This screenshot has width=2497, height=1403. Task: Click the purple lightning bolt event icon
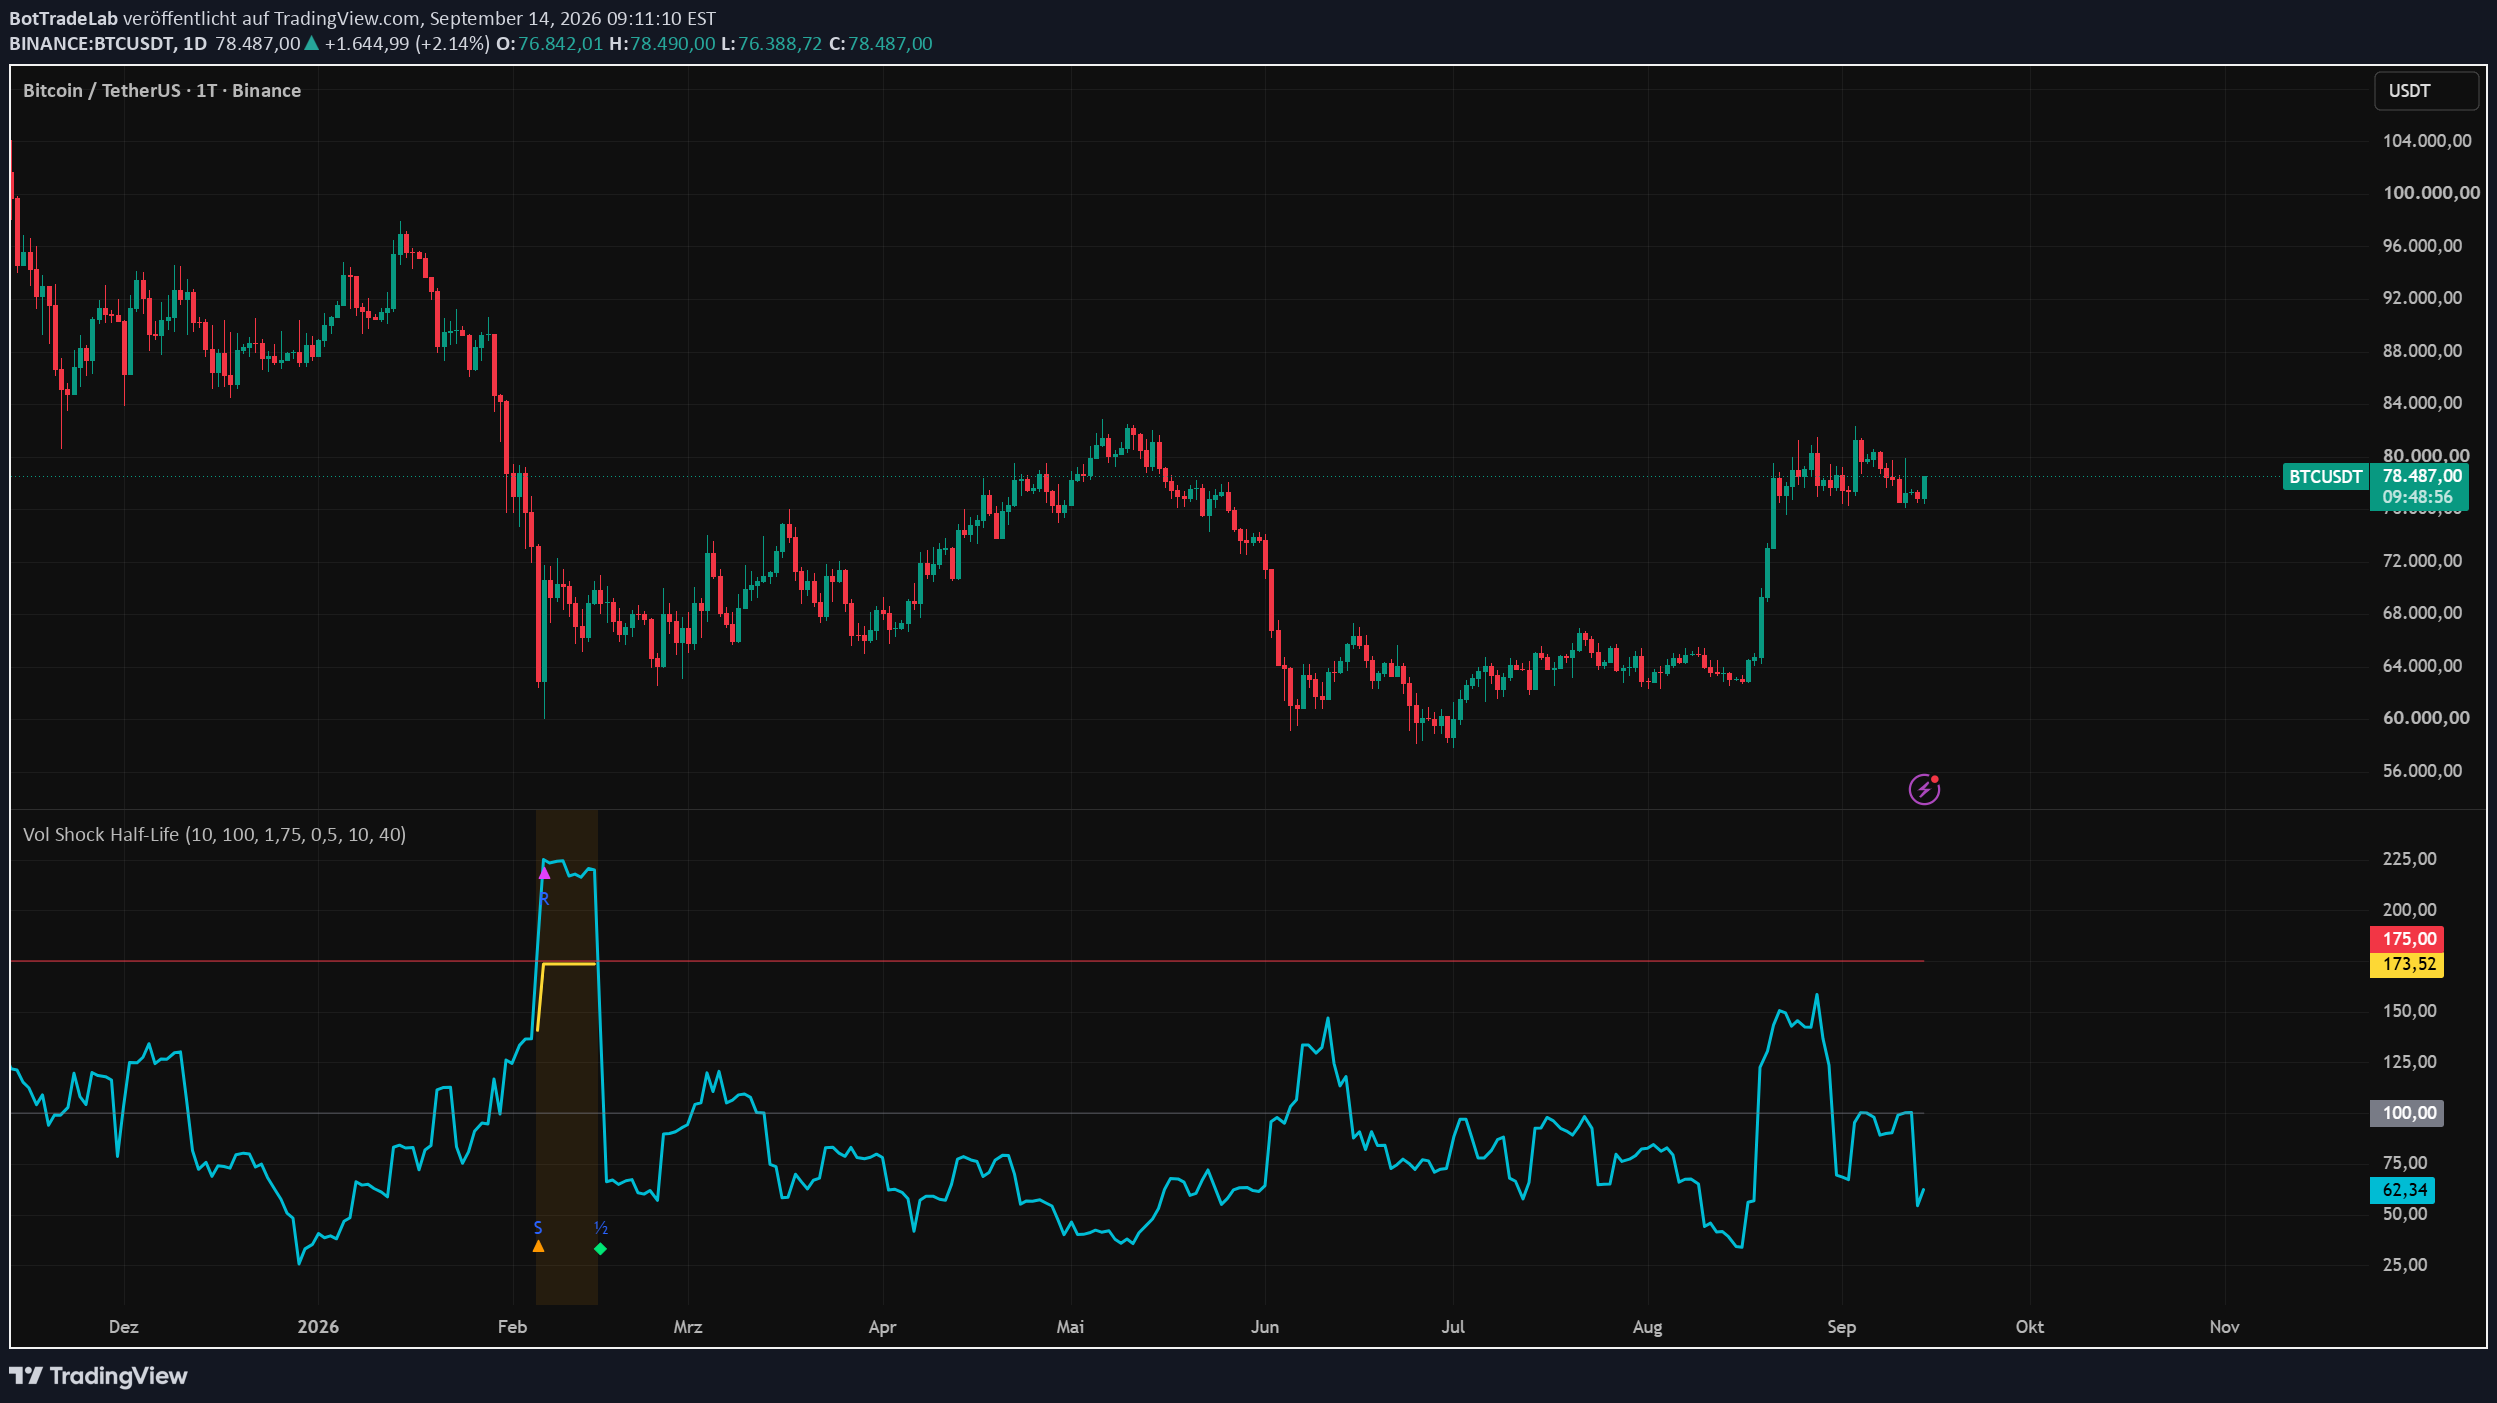[x=1923, y=789]
